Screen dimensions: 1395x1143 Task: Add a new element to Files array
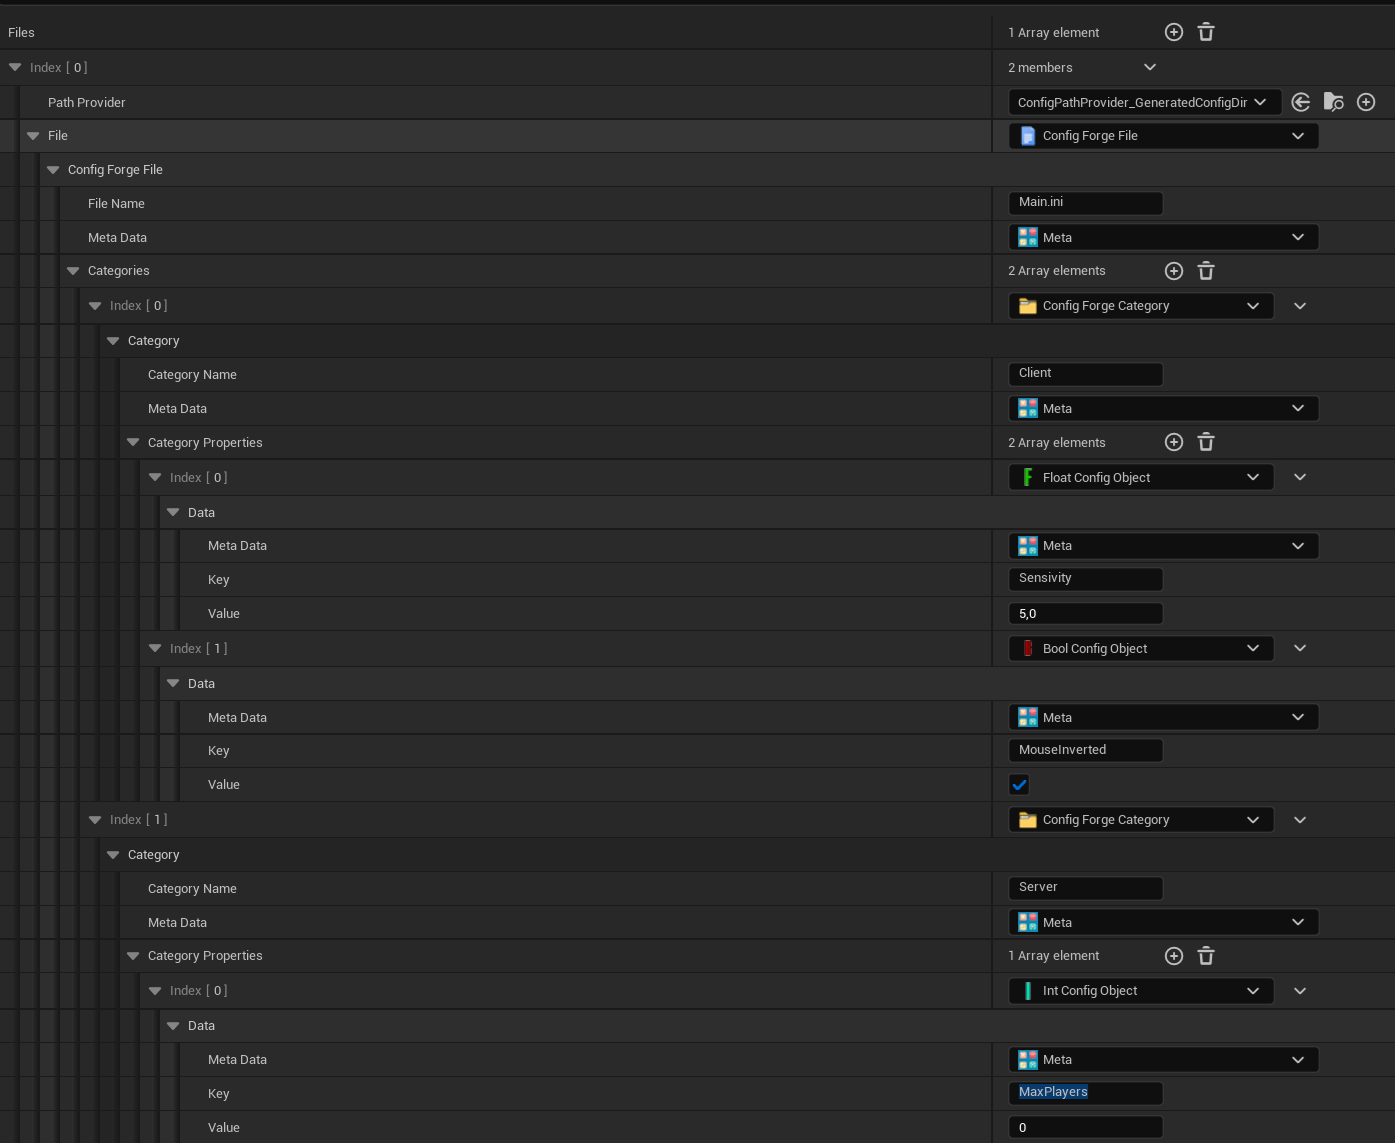pyautogui.click(x=1174, y=33)
